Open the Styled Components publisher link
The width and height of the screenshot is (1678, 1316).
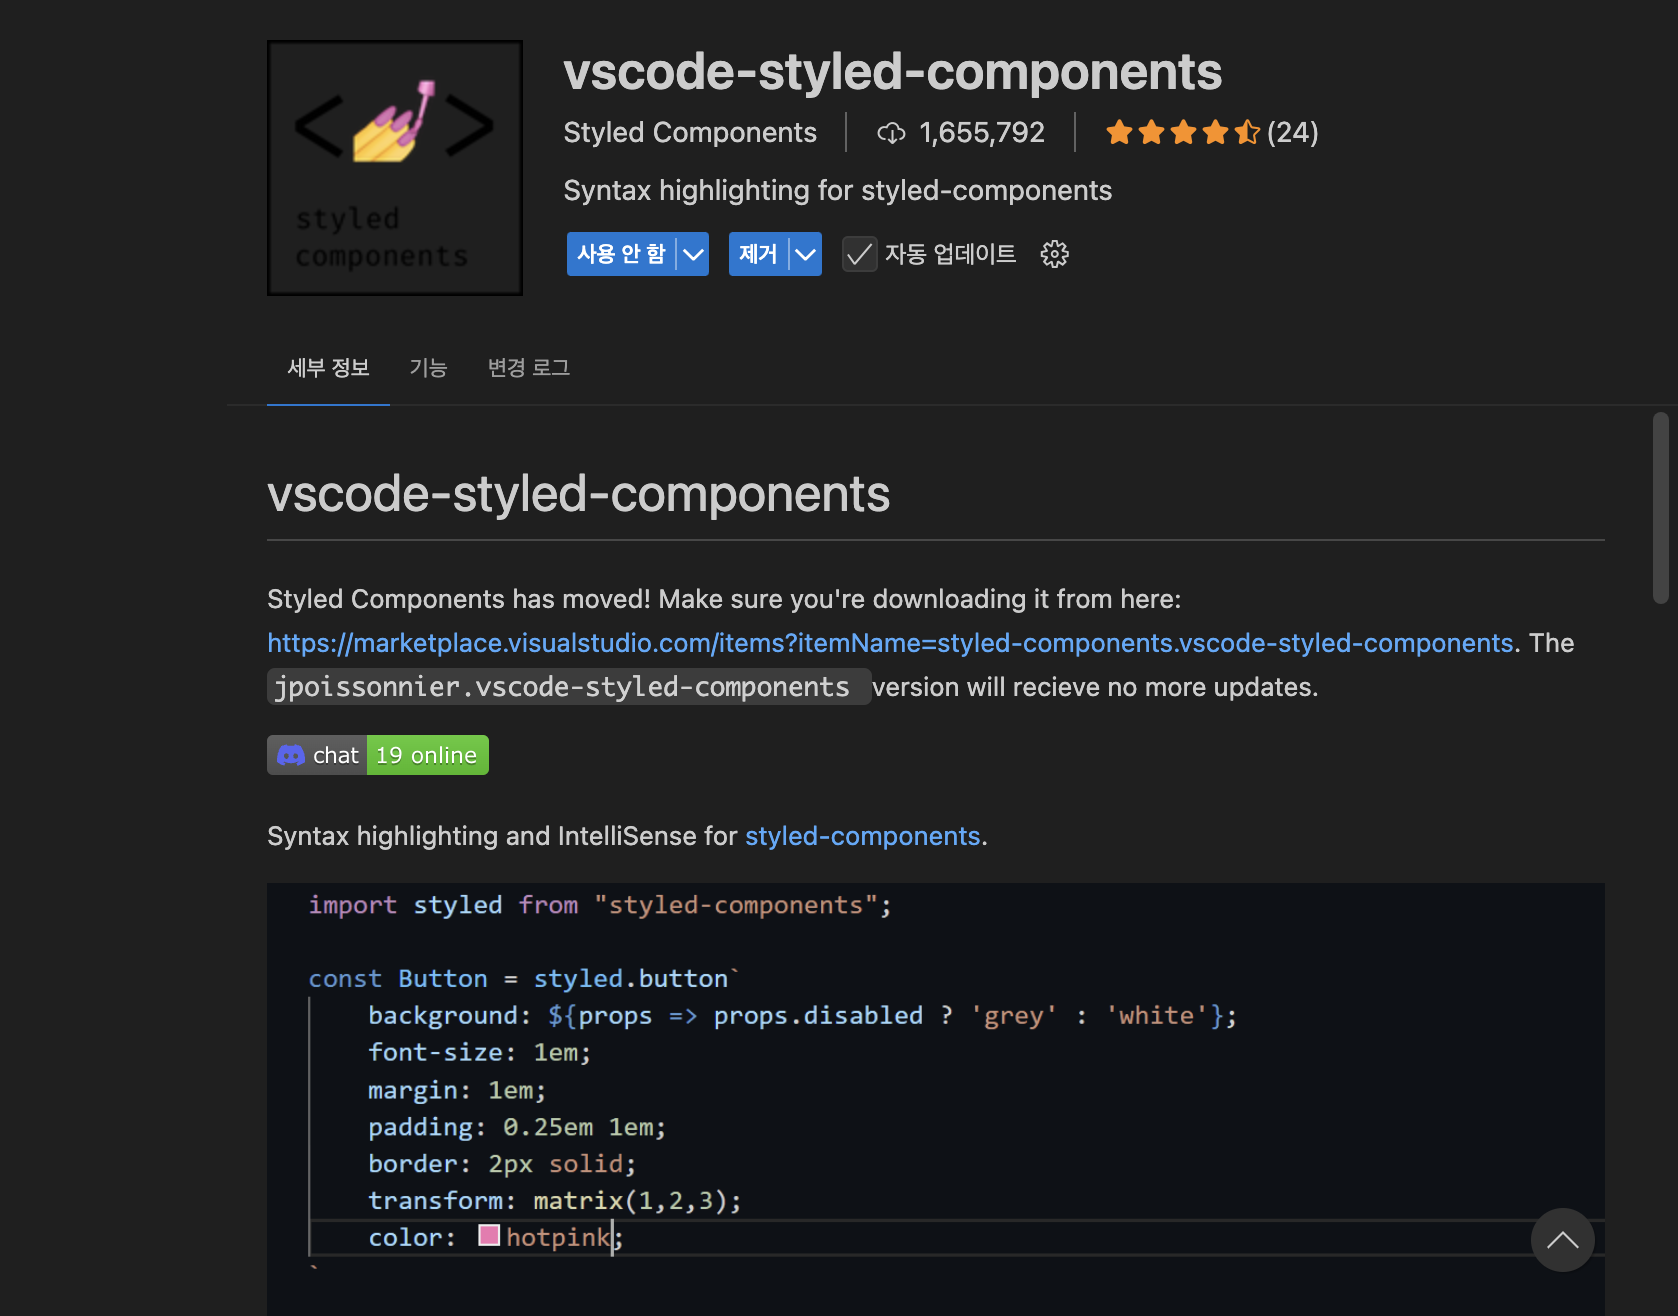pyautogui.click(x=690, y=132)
